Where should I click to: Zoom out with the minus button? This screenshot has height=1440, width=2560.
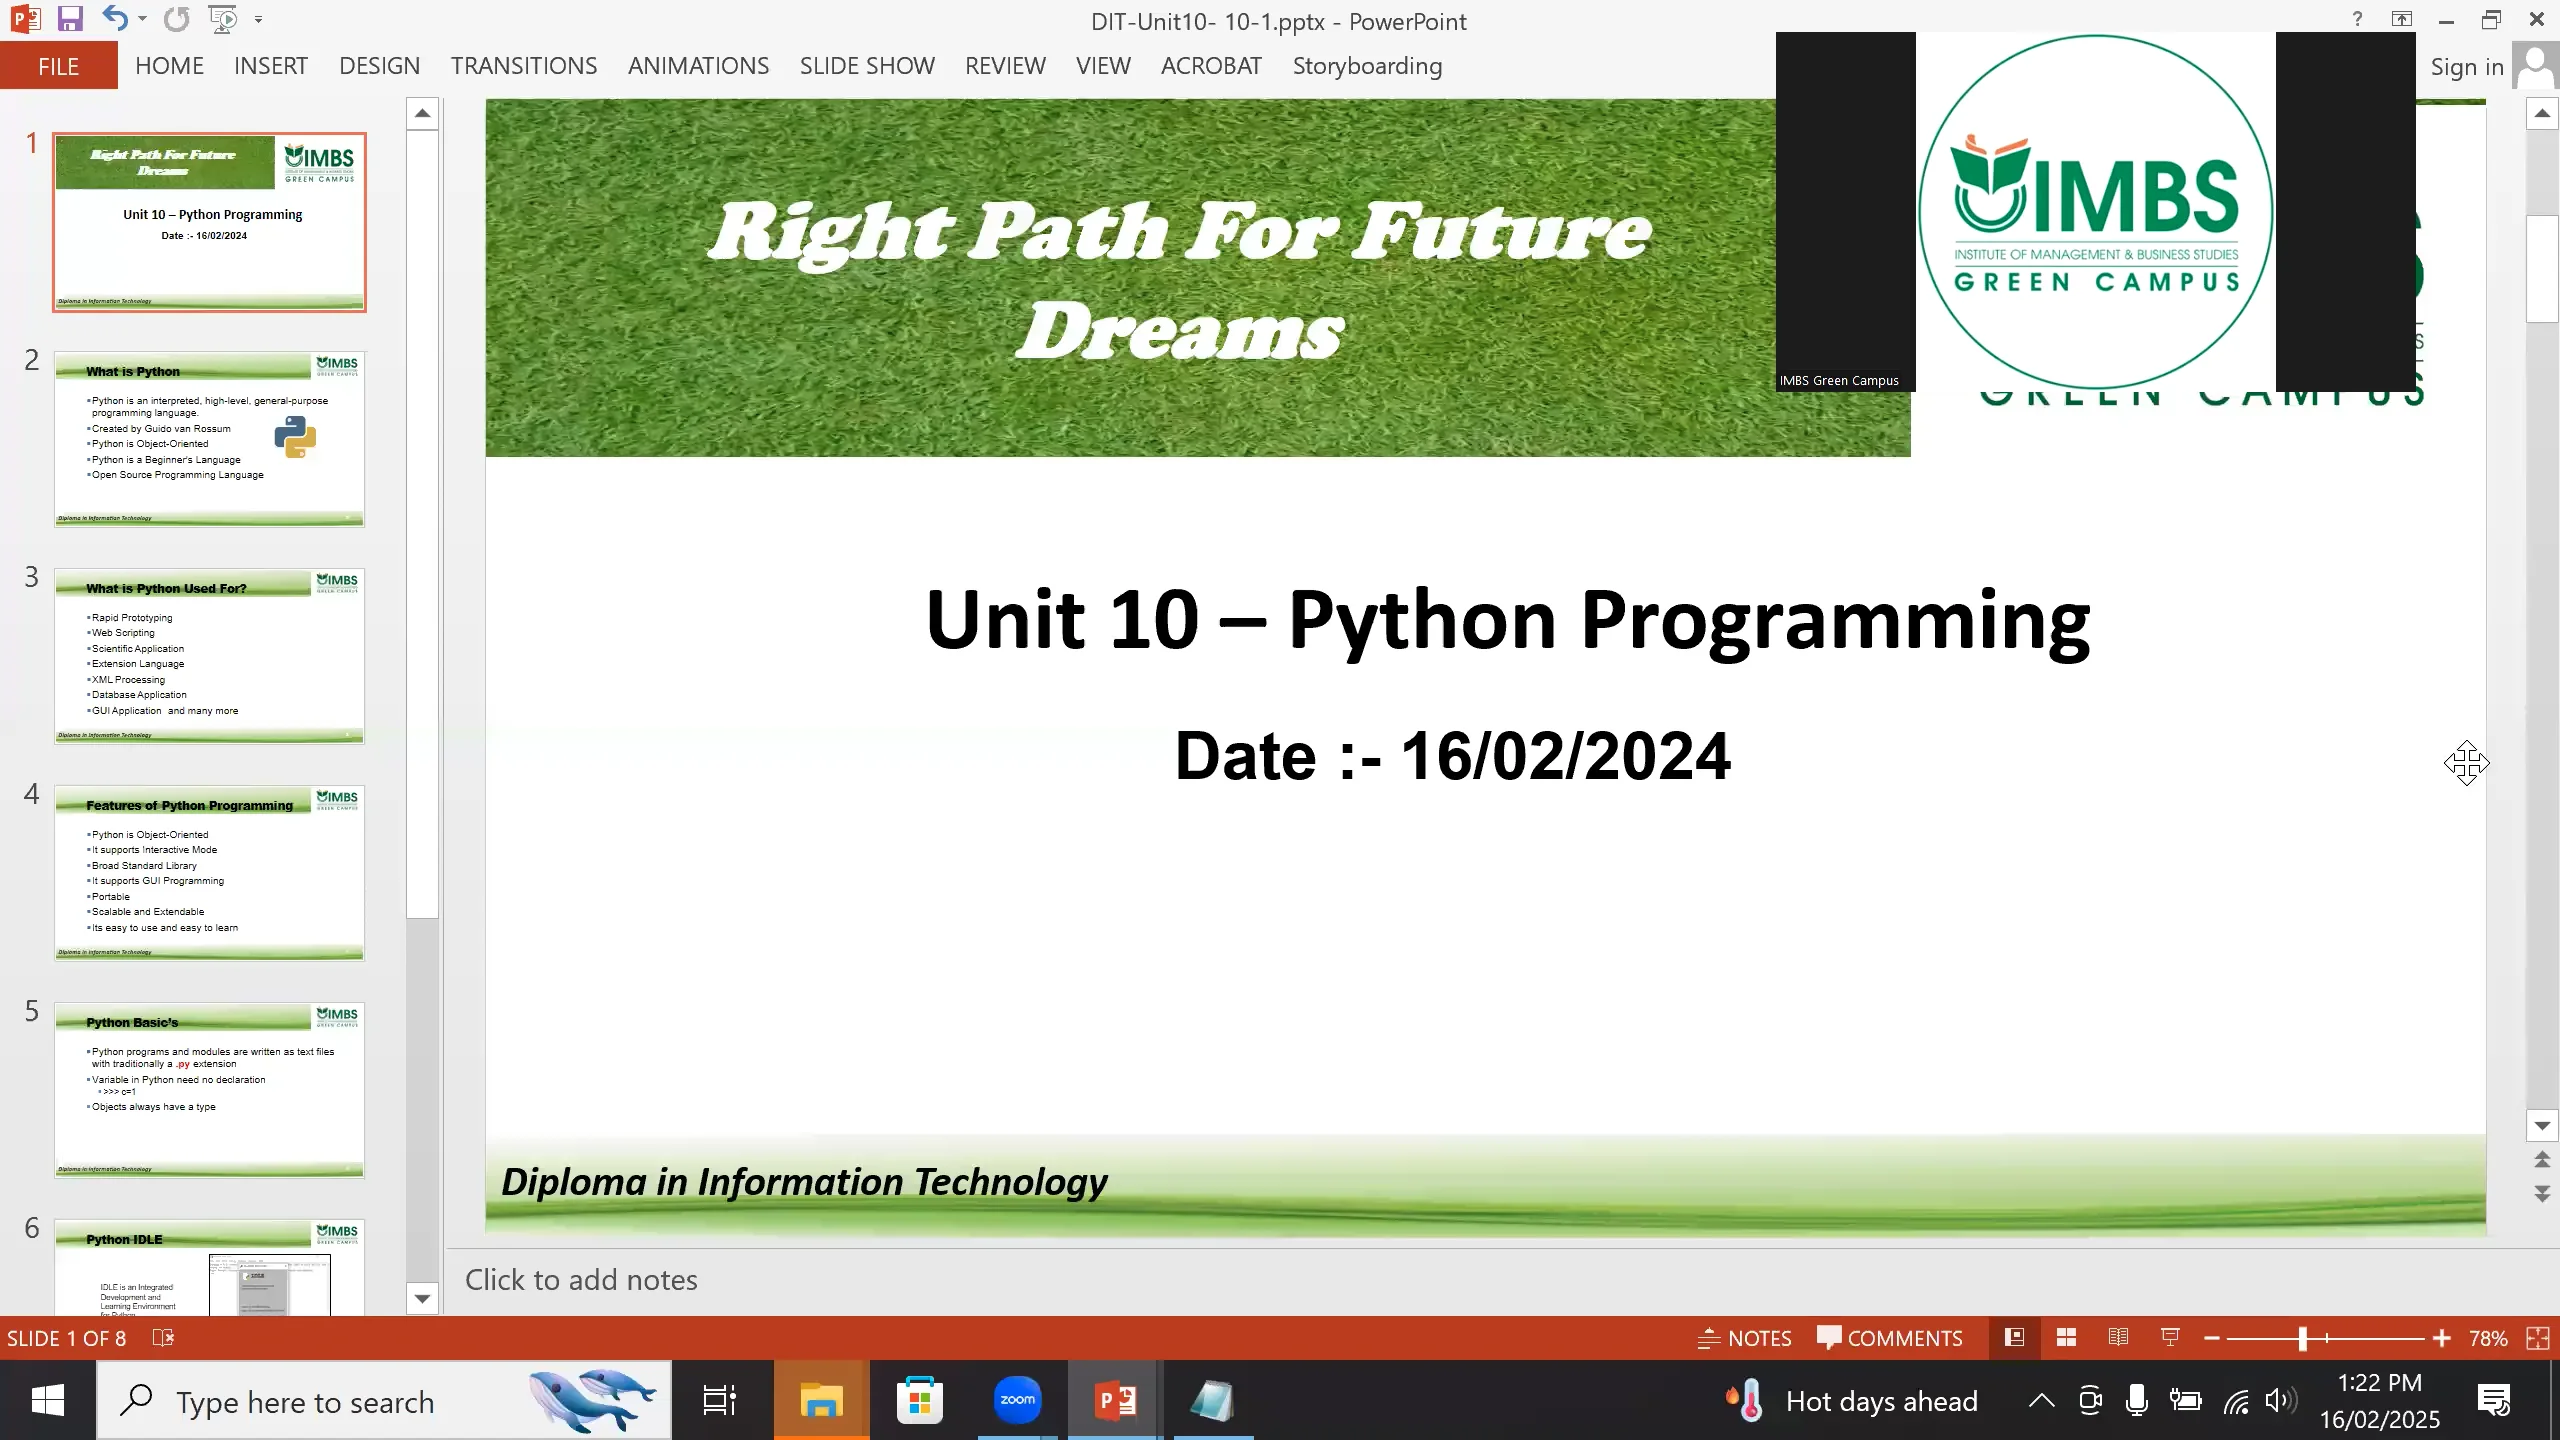[2212, 1338]
